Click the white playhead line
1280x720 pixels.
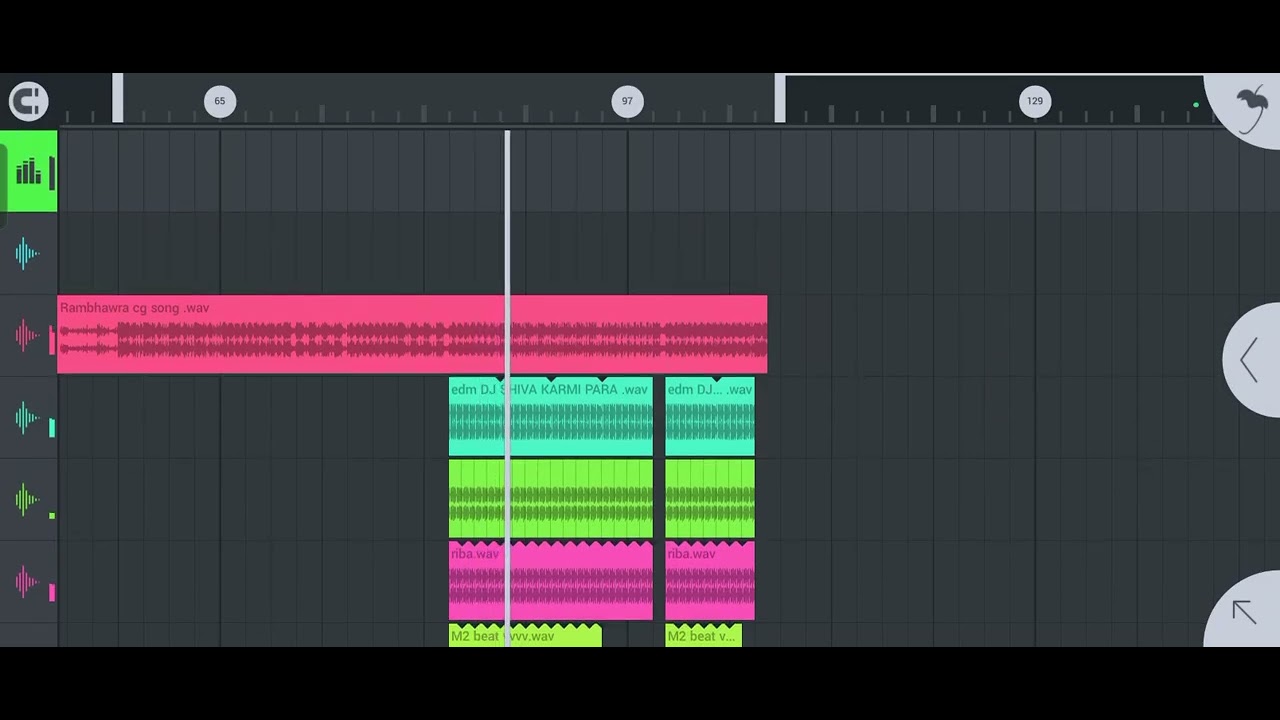point(508,388)
